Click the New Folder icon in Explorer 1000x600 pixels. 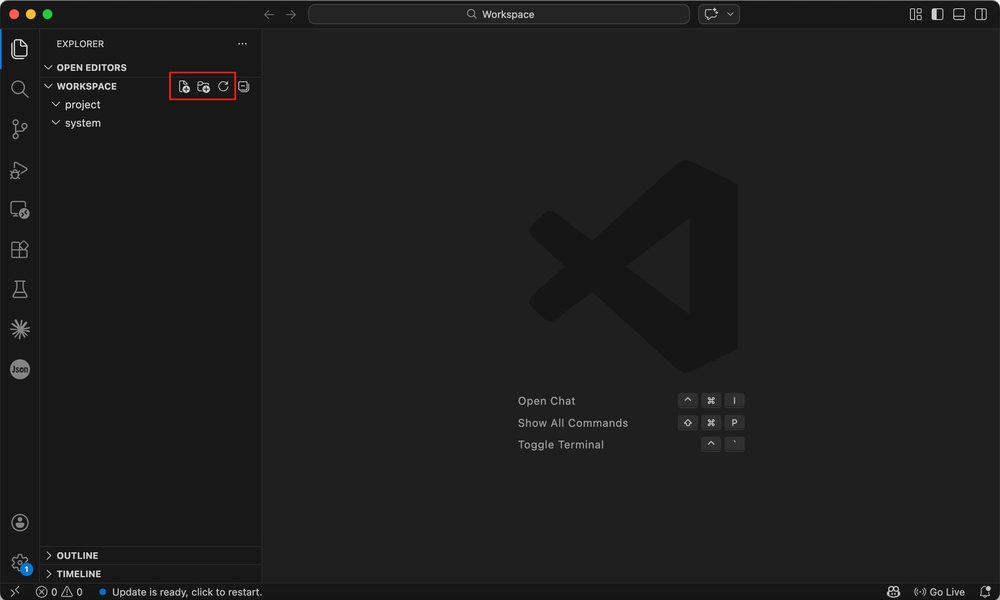[203, 87]
